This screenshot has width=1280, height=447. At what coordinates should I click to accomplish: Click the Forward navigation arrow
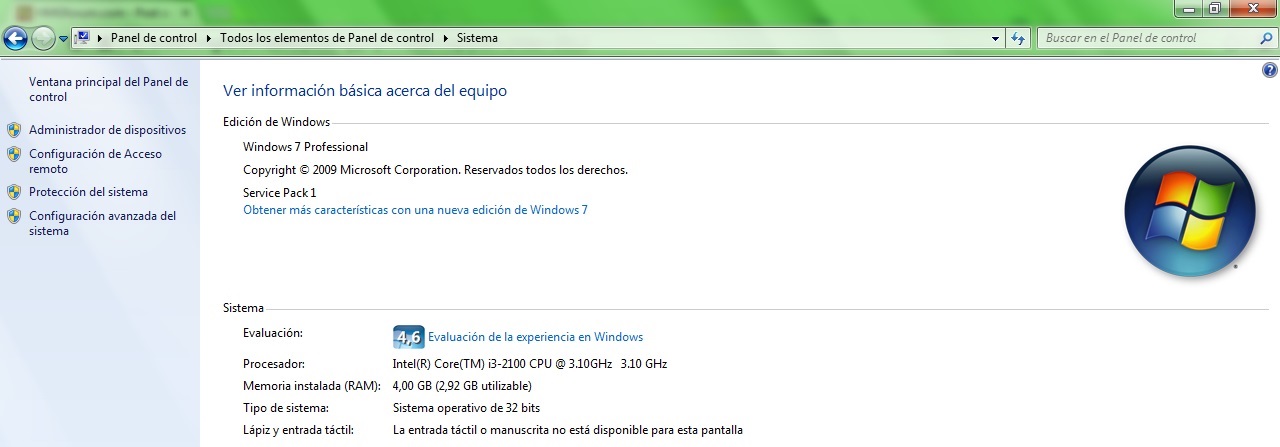(x=43, y=39)
